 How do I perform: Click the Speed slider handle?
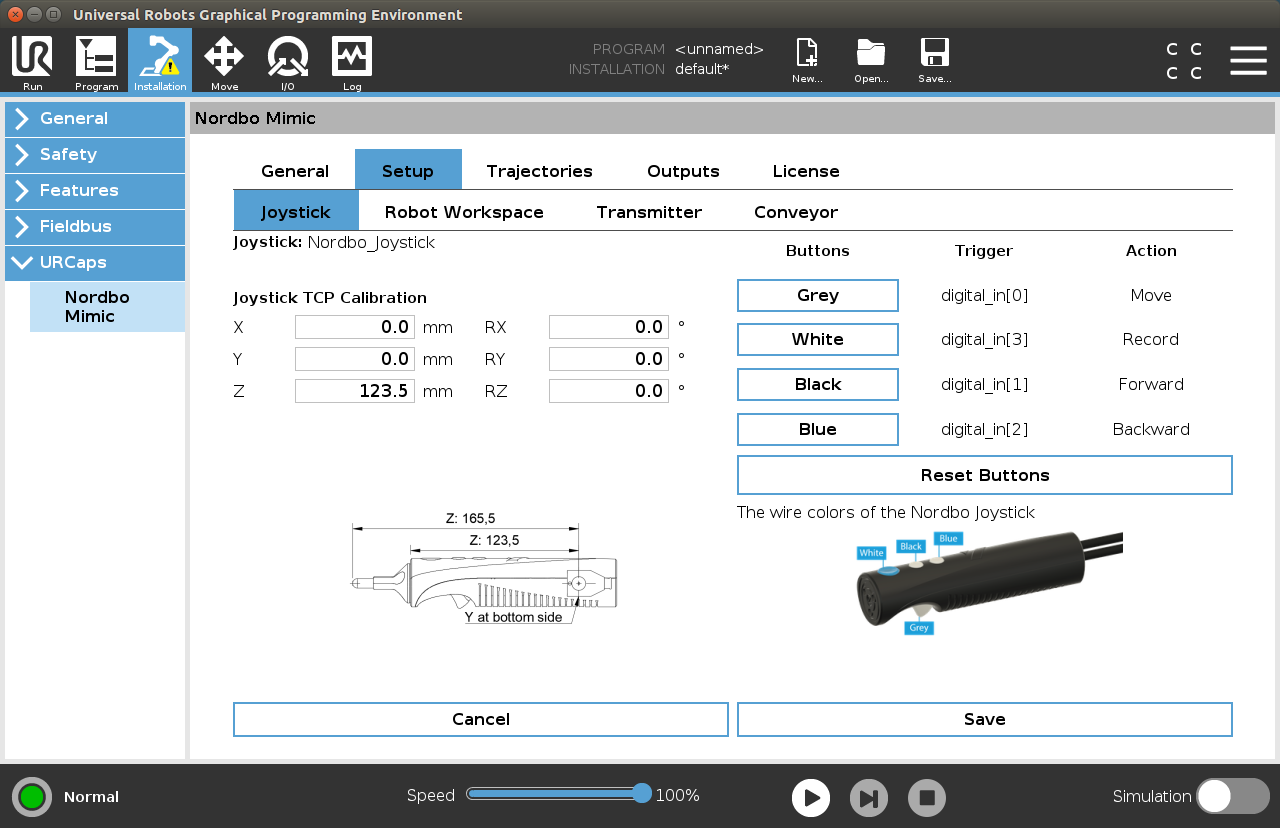click(x=642, y=794)
